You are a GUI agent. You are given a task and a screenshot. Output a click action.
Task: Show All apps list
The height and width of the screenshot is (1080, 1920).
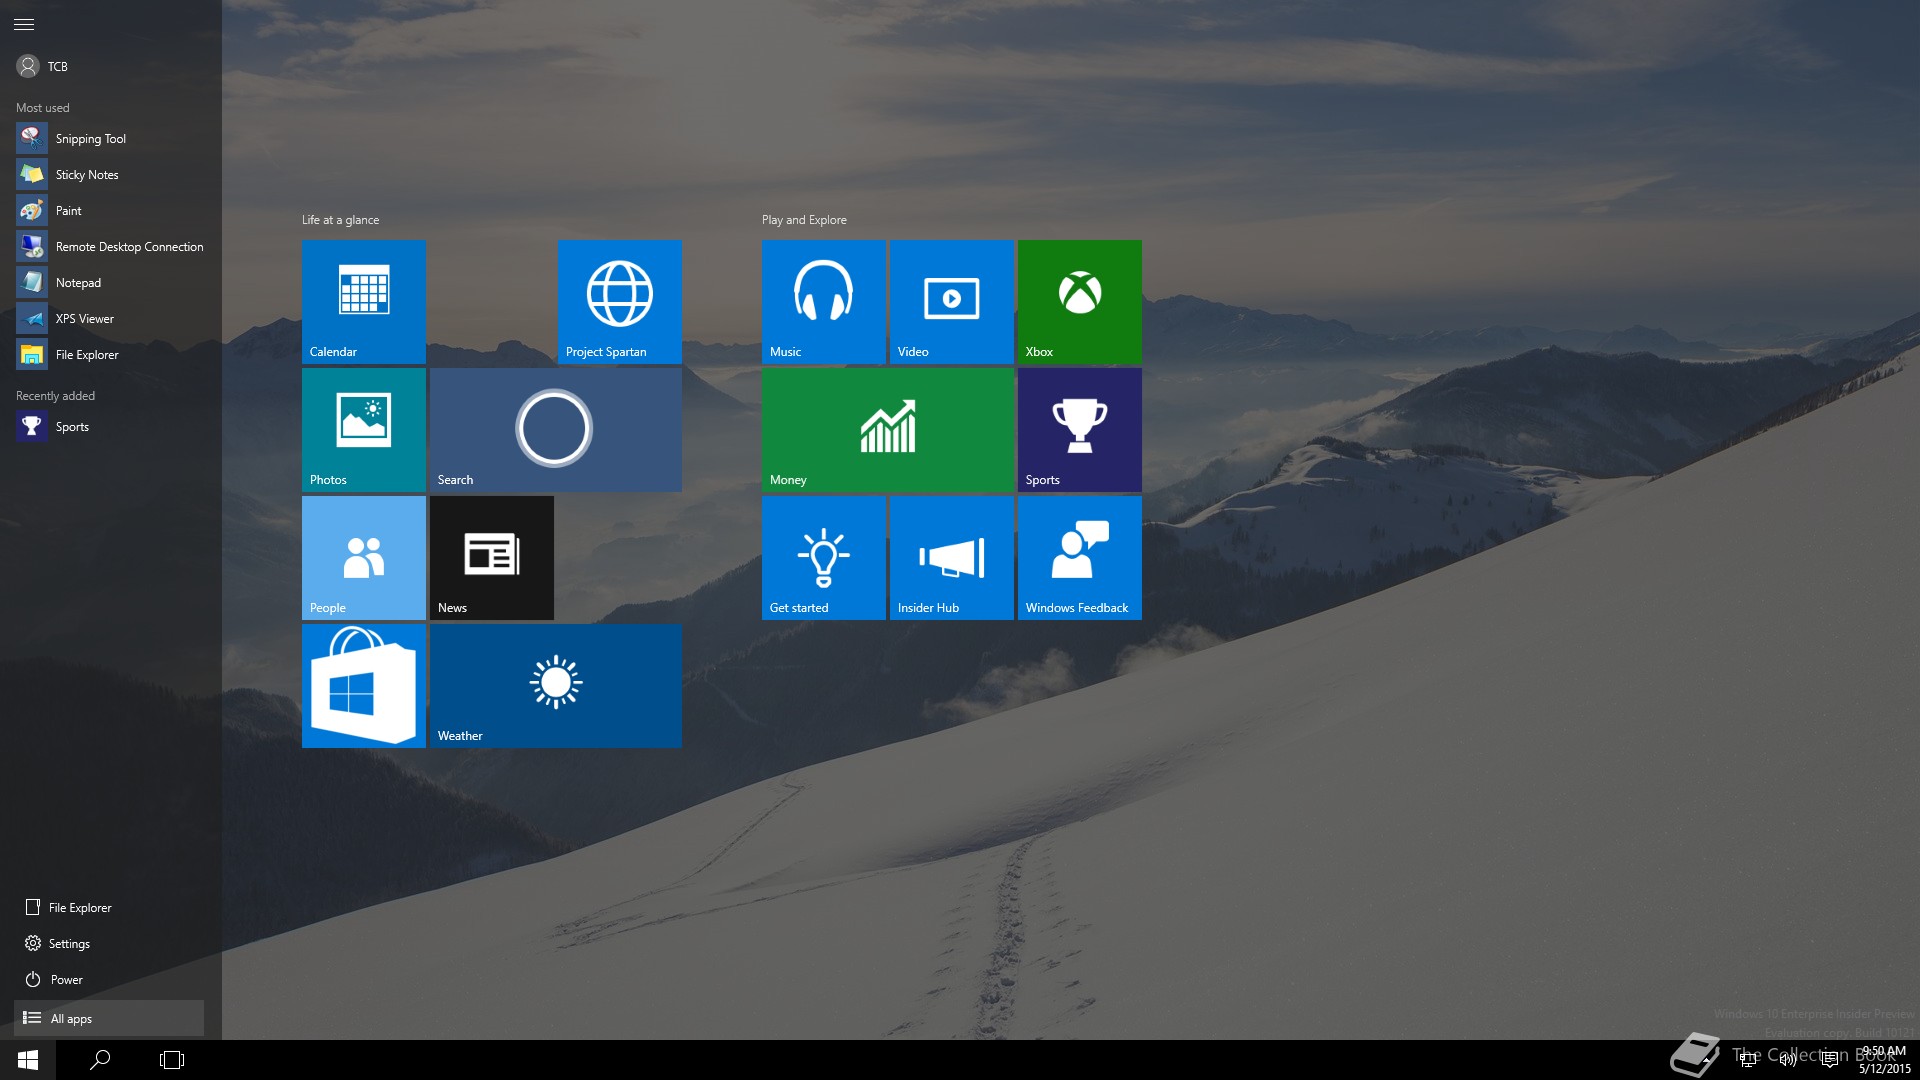(109, 1018)
